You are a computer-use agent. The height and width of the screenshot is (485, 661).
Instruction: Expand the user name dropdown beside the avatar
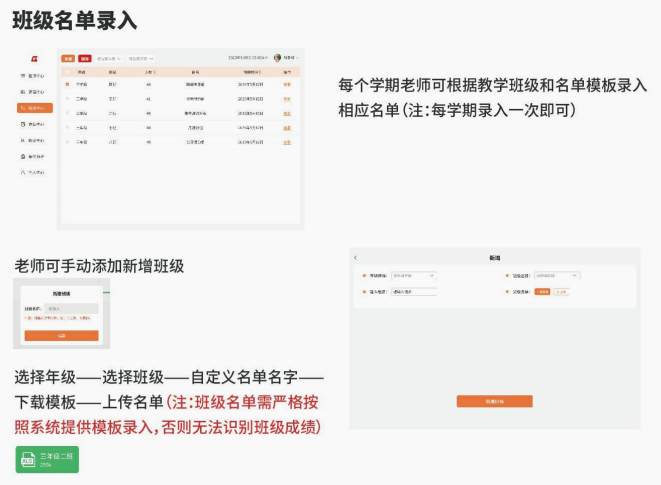click(x=291, y=58)
